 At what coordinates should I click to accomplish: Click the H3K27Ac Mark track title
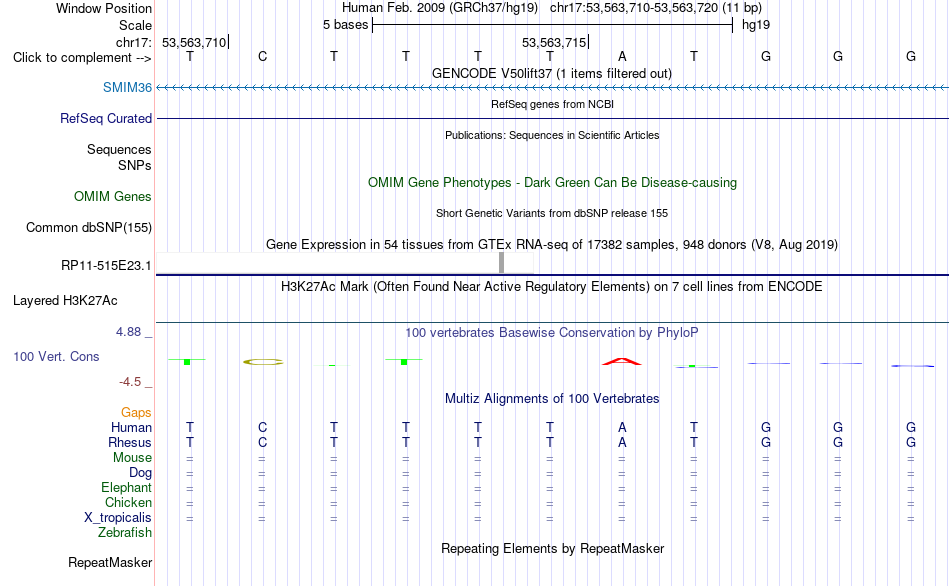coord(552,286)
